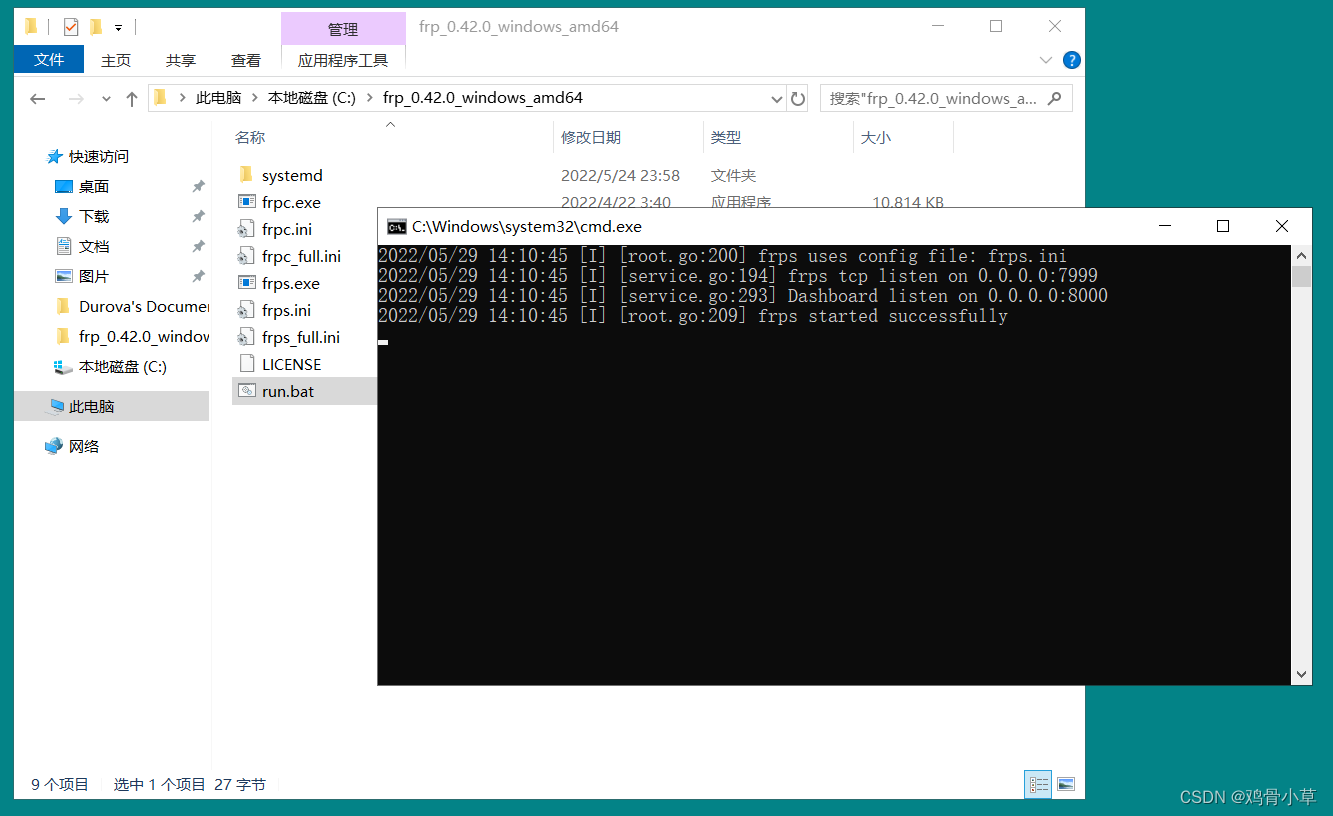Select the LICENSE file icon
The height and width of the screenshot is (816, 1333).
pos(246,364)
